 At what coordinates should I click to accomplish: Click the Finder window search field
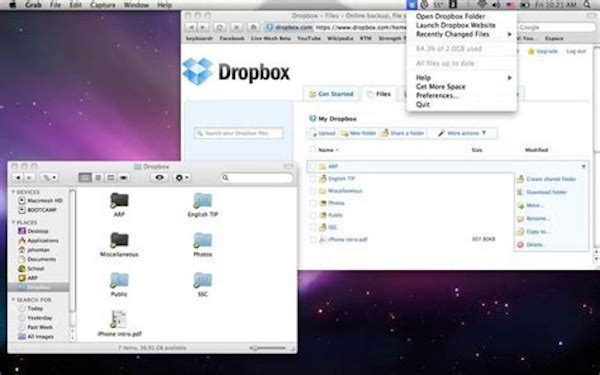click(x=257, y=178)
